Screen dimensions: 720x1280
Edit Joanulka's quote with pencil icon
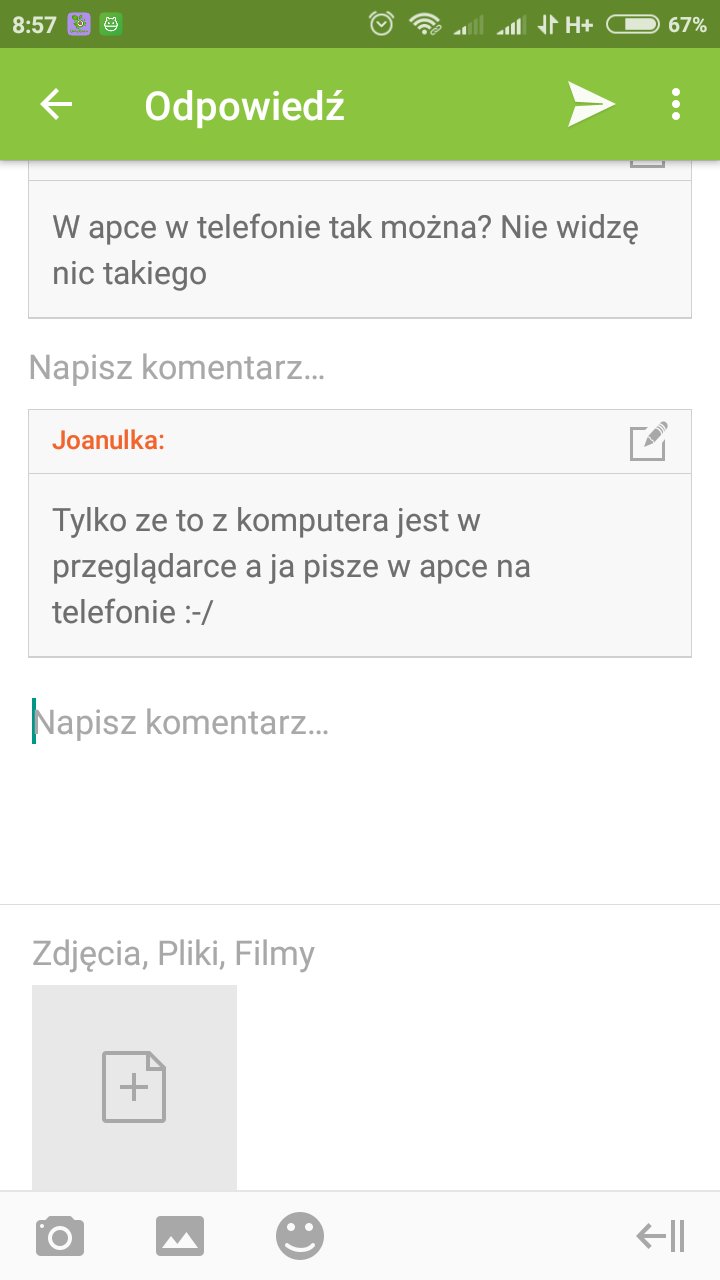pos(648,441)
